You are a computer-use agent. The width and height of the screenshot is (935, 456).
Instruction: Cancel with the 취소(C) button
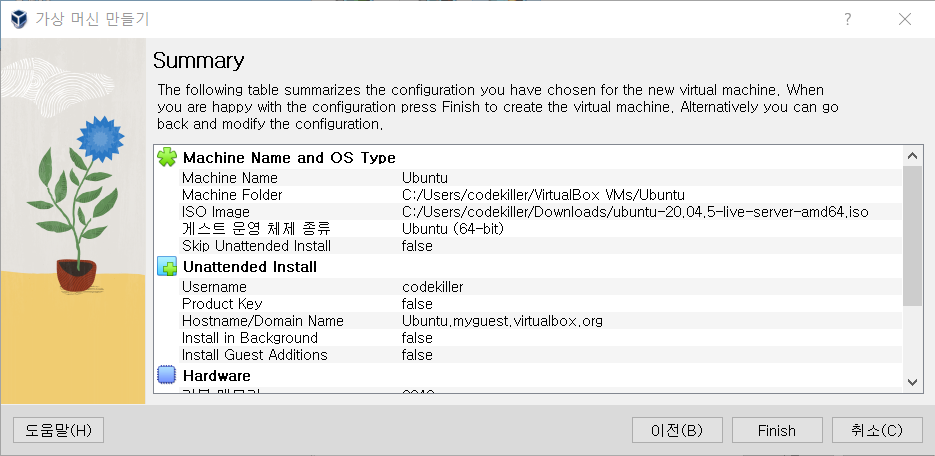877,430
